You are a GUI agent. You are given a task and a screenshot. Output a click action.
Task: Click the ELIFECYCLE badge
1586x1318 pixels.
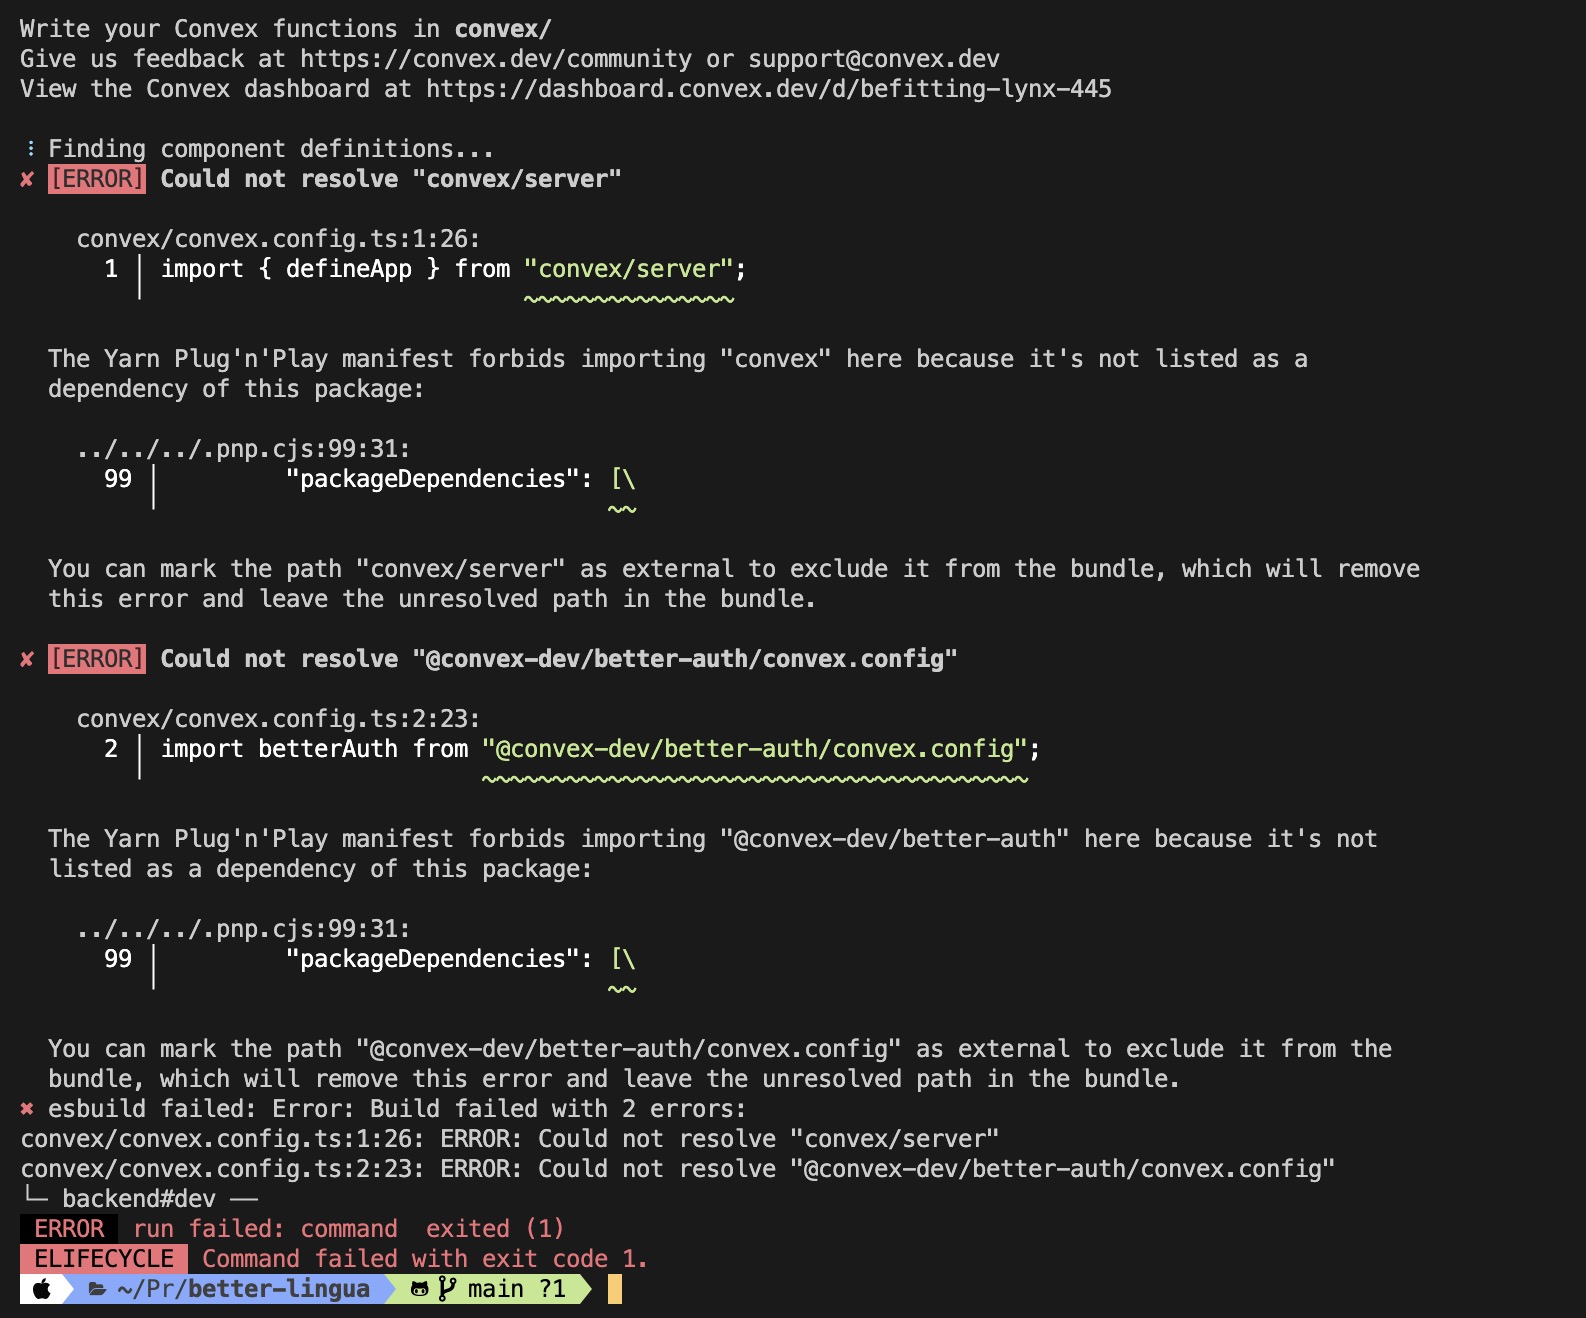pos(104,1259)
